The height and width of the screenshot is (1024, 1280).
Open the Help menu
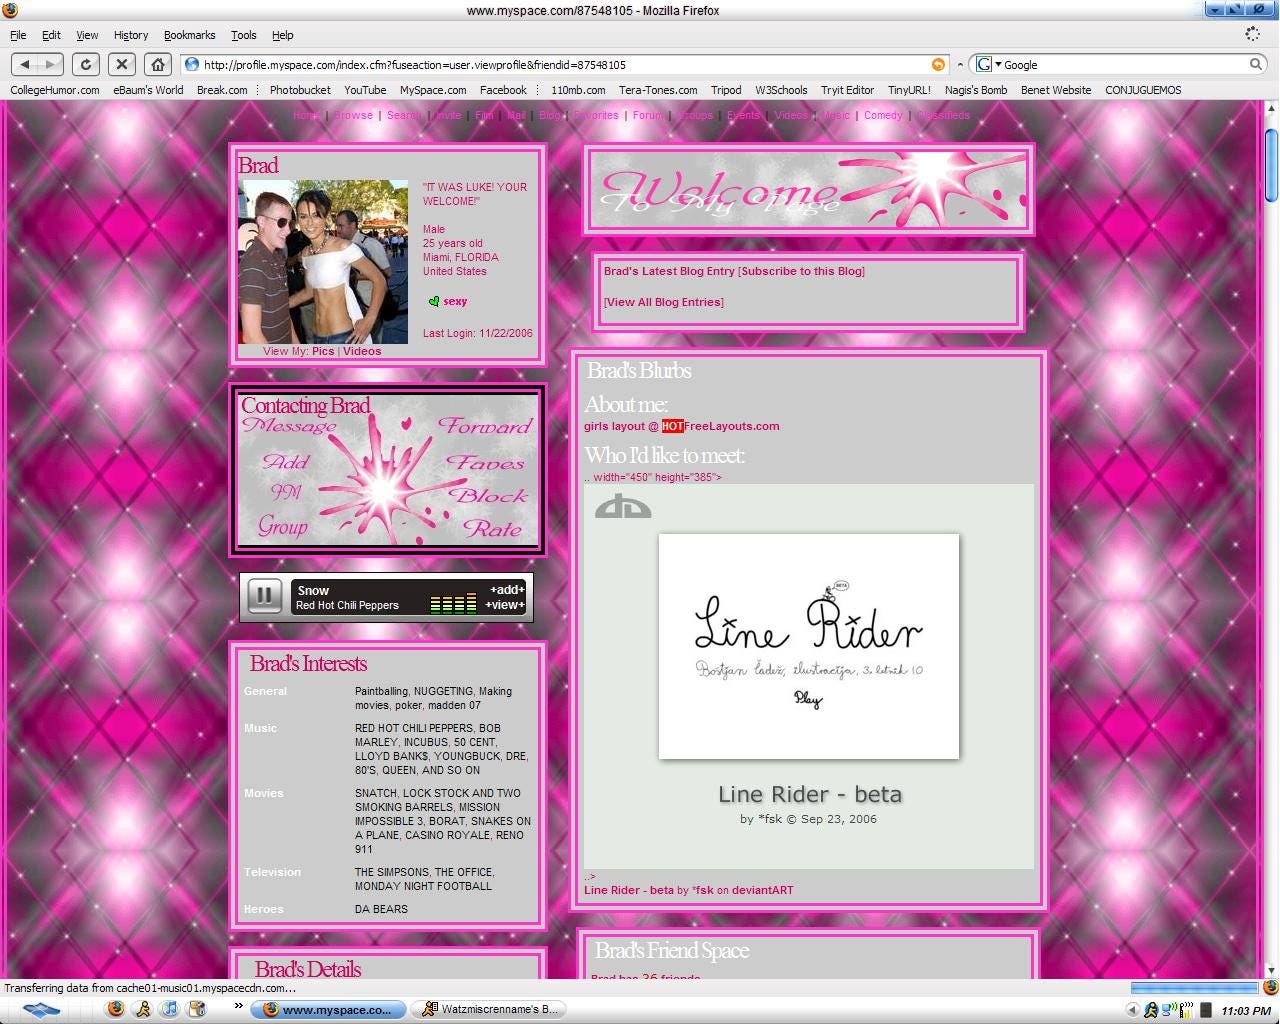[283, 35]
